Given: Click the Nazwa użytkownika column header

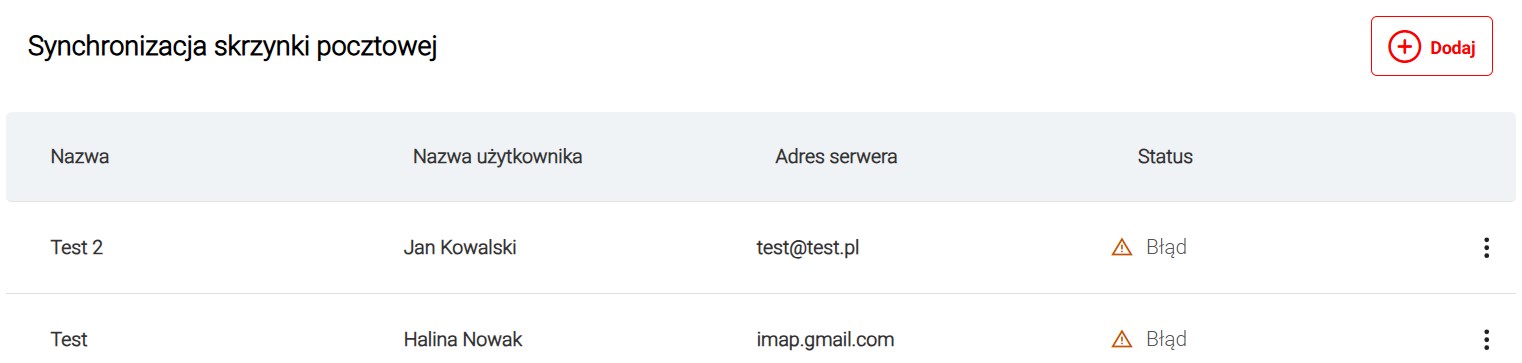Looking at the screenshot, I should (x=498, y=157).
